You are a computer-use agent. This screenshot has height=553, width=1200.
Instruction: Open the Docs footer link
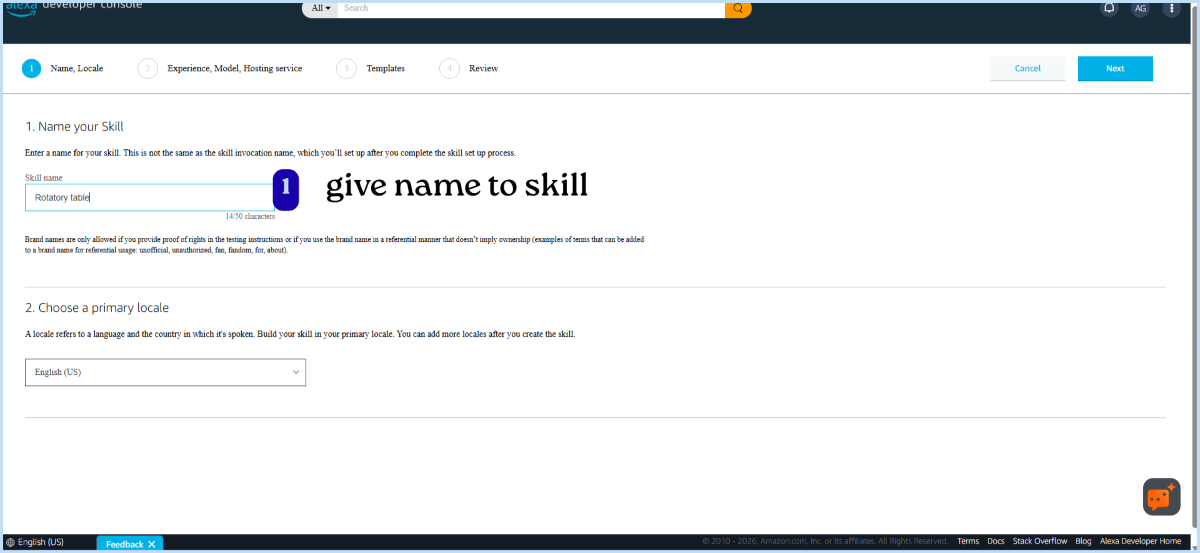996,542
